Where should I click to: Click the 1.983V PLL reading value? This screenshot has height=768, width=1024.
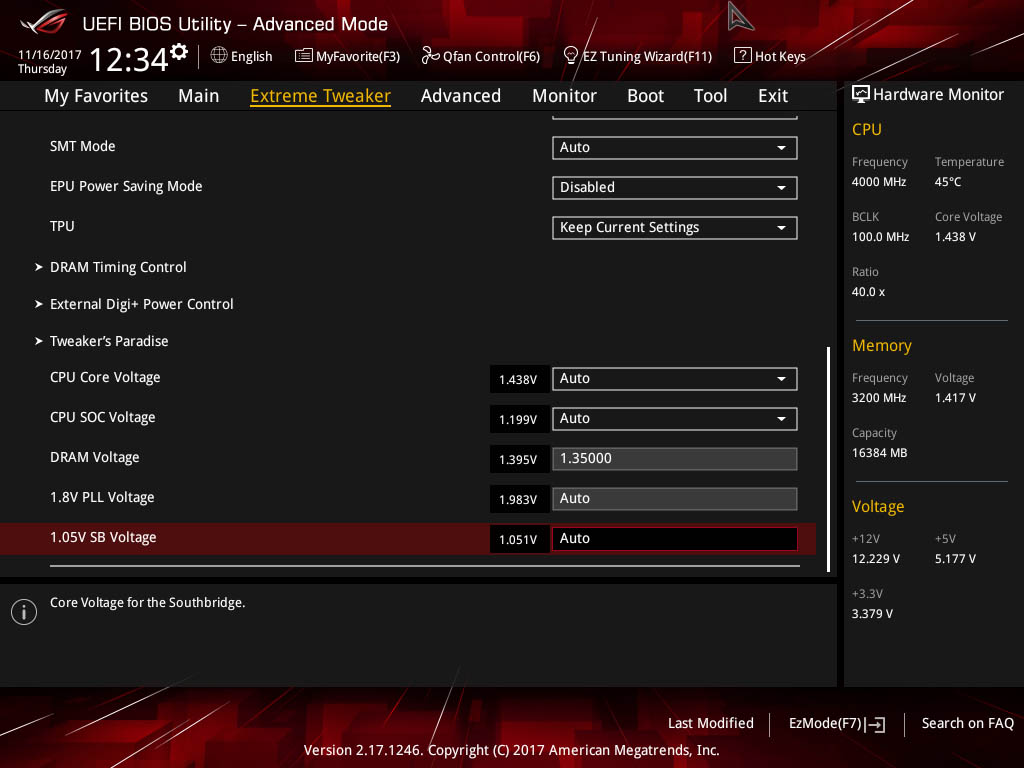pyautogui.click(x=519, y=500)
